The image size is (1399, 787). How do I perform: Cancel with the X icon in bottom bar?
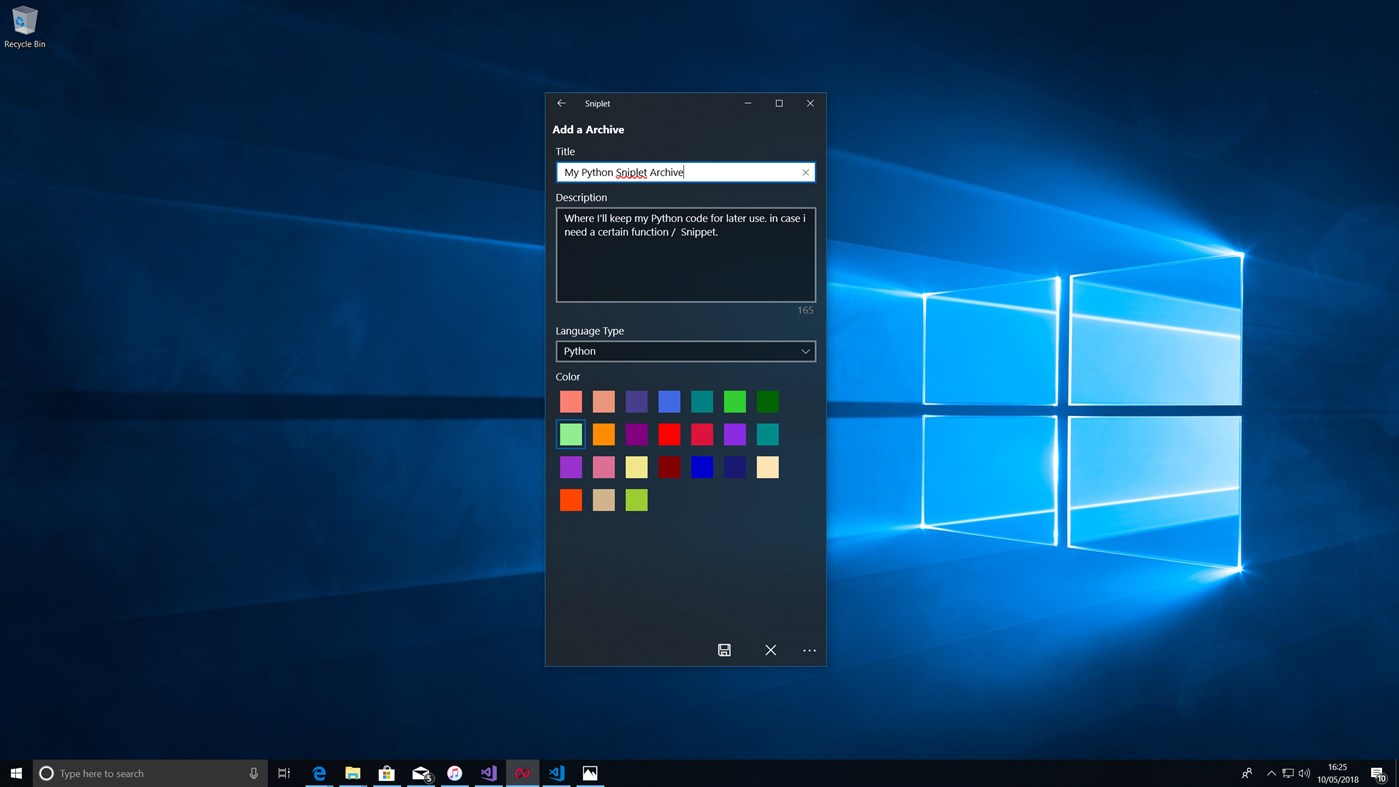pos(770,650)
